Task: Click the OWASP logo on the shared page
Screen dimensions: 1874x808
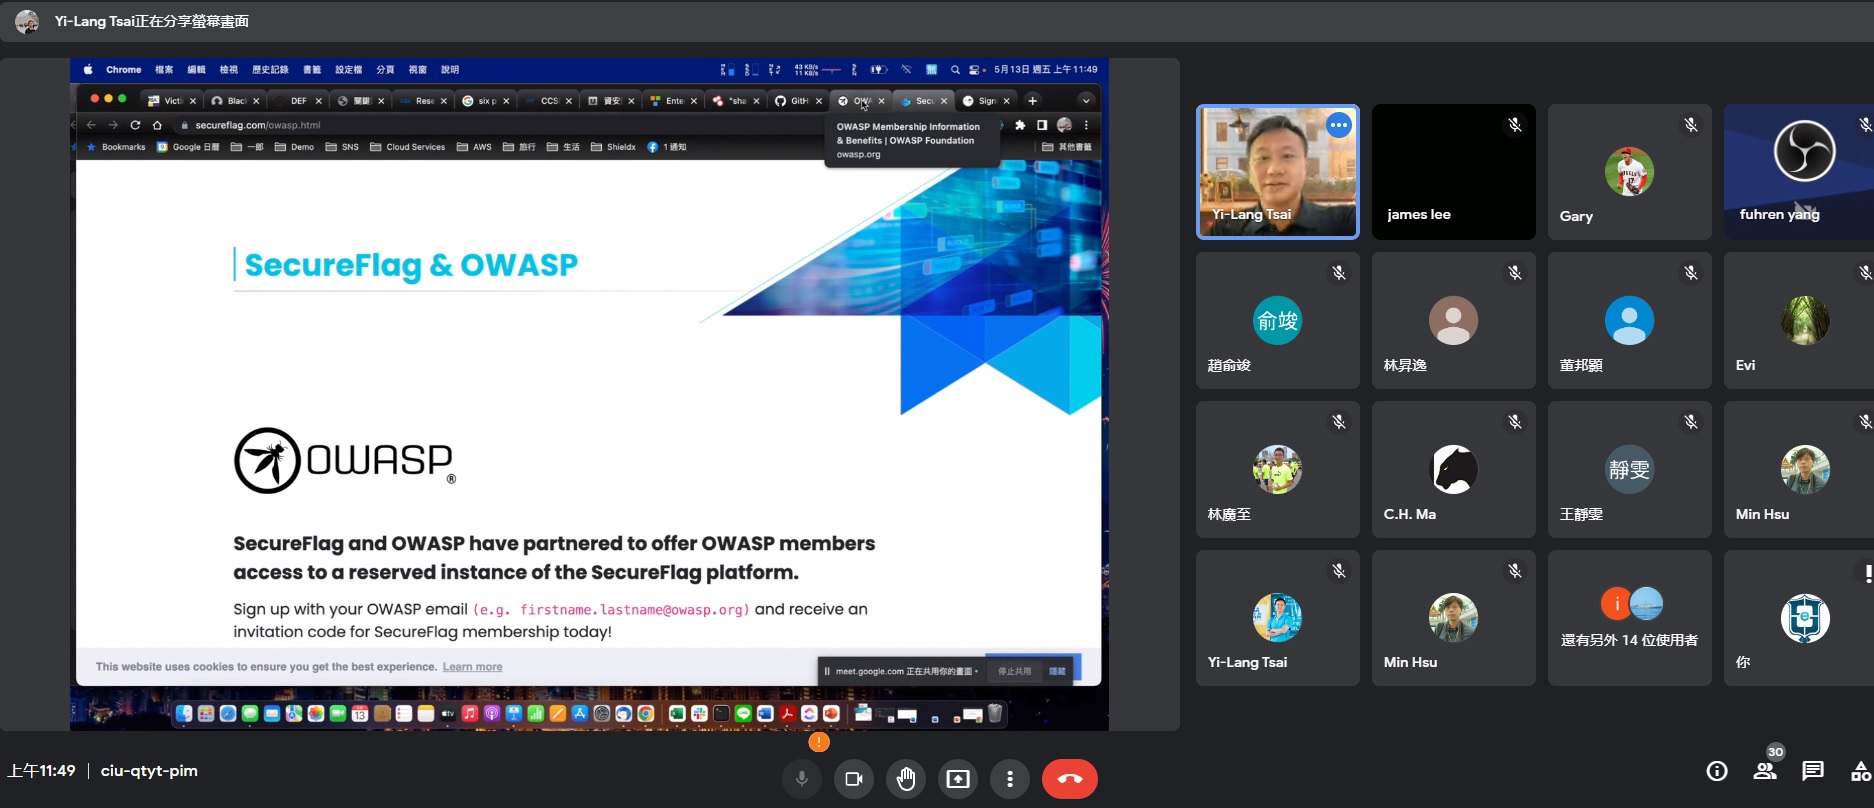Action: 344,461
